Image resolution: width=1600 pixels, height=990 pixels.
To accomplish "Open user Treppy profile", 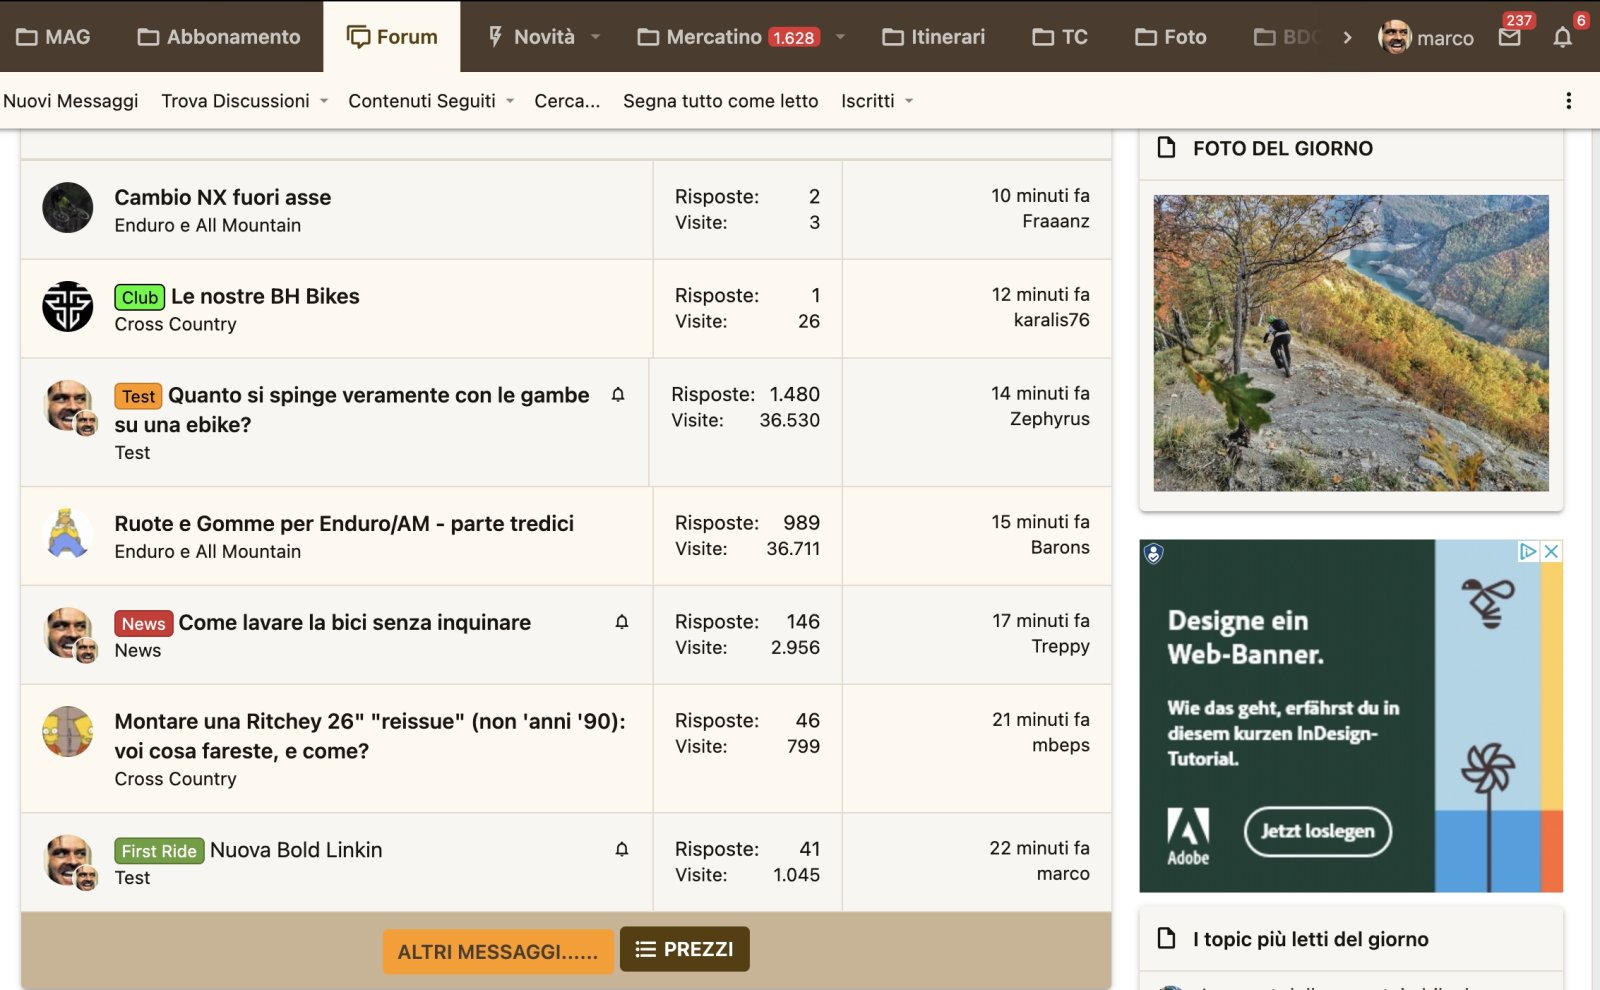I will (1060, 646).
